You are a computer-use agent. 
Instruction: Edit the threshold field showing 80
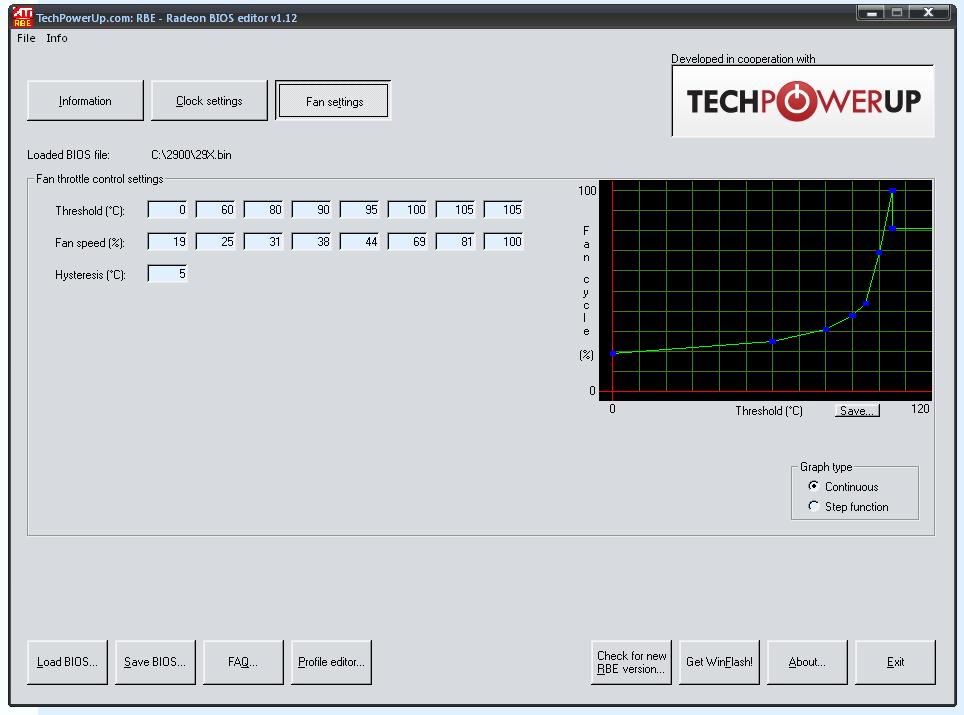pyautogui.click(x=263, y=210)
